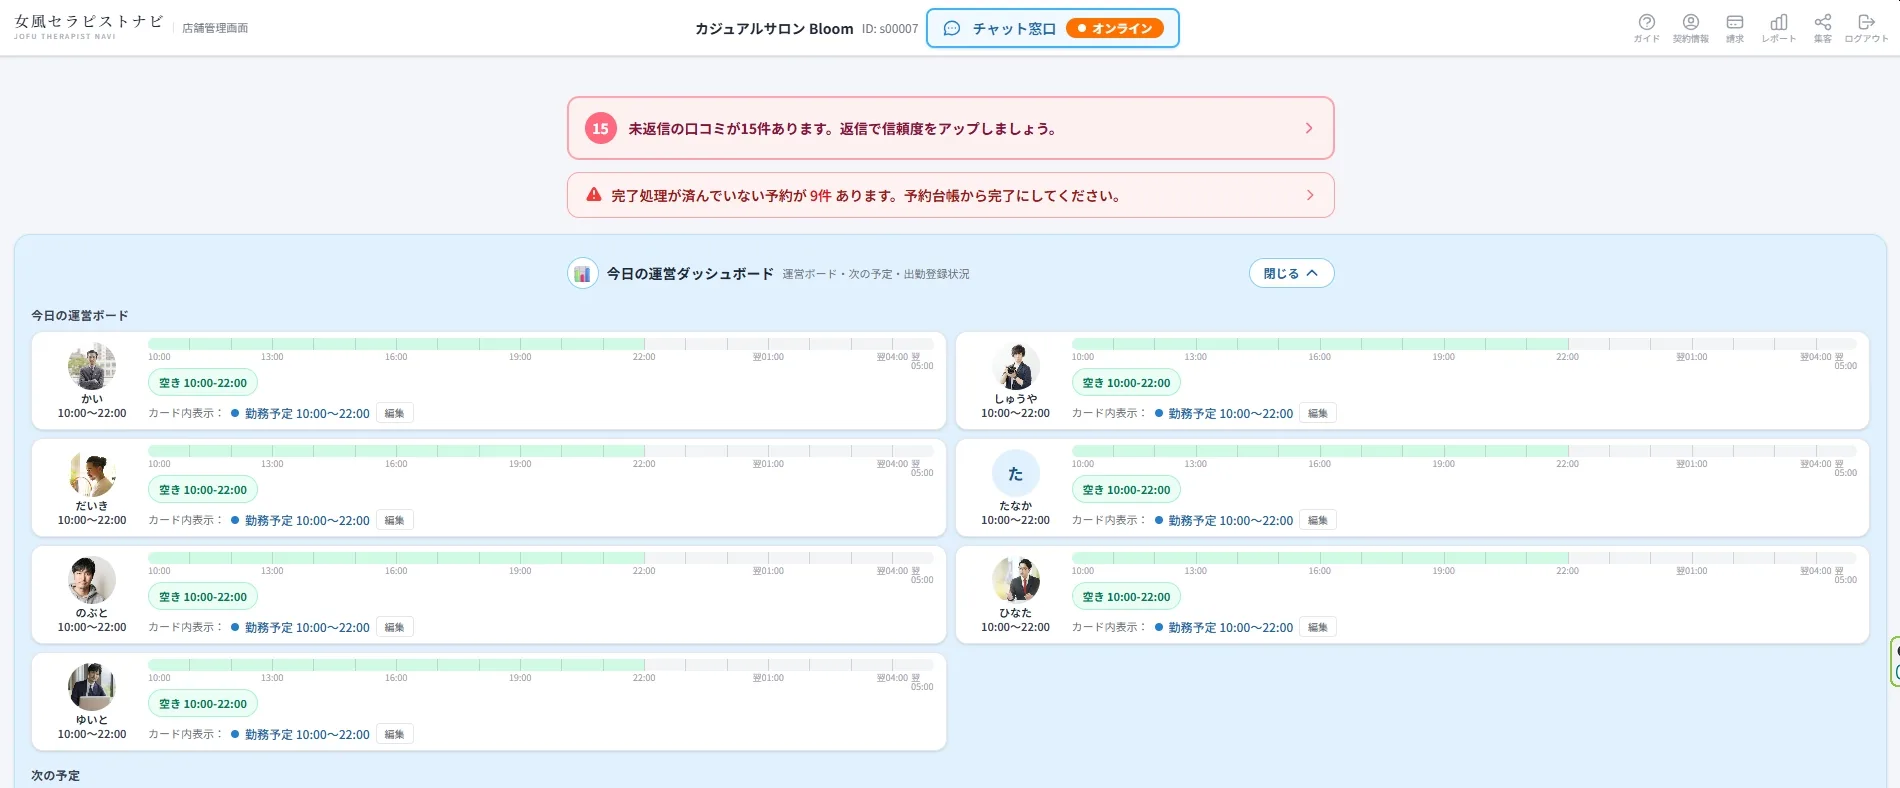Click 編集 button in しゅうや's card
This screenshot has height=788, width=1900.
tap(1318, 413)
